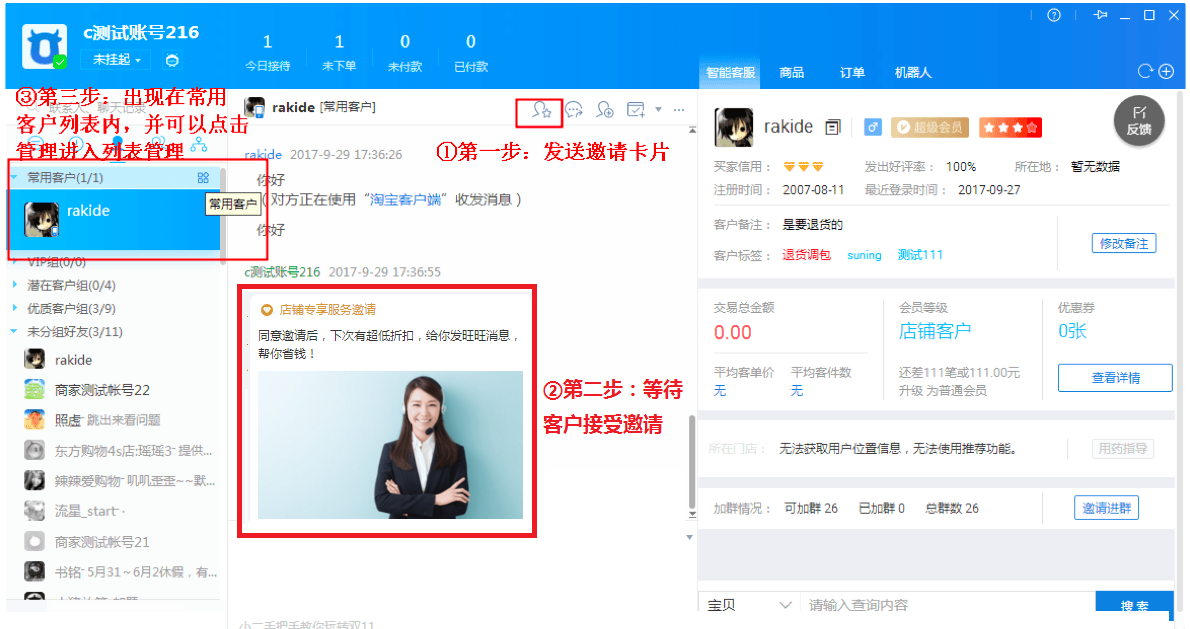Expand the 潜在客户组(0/4) group
This screenshot has width=1190, height=629.
pos(14,285)
